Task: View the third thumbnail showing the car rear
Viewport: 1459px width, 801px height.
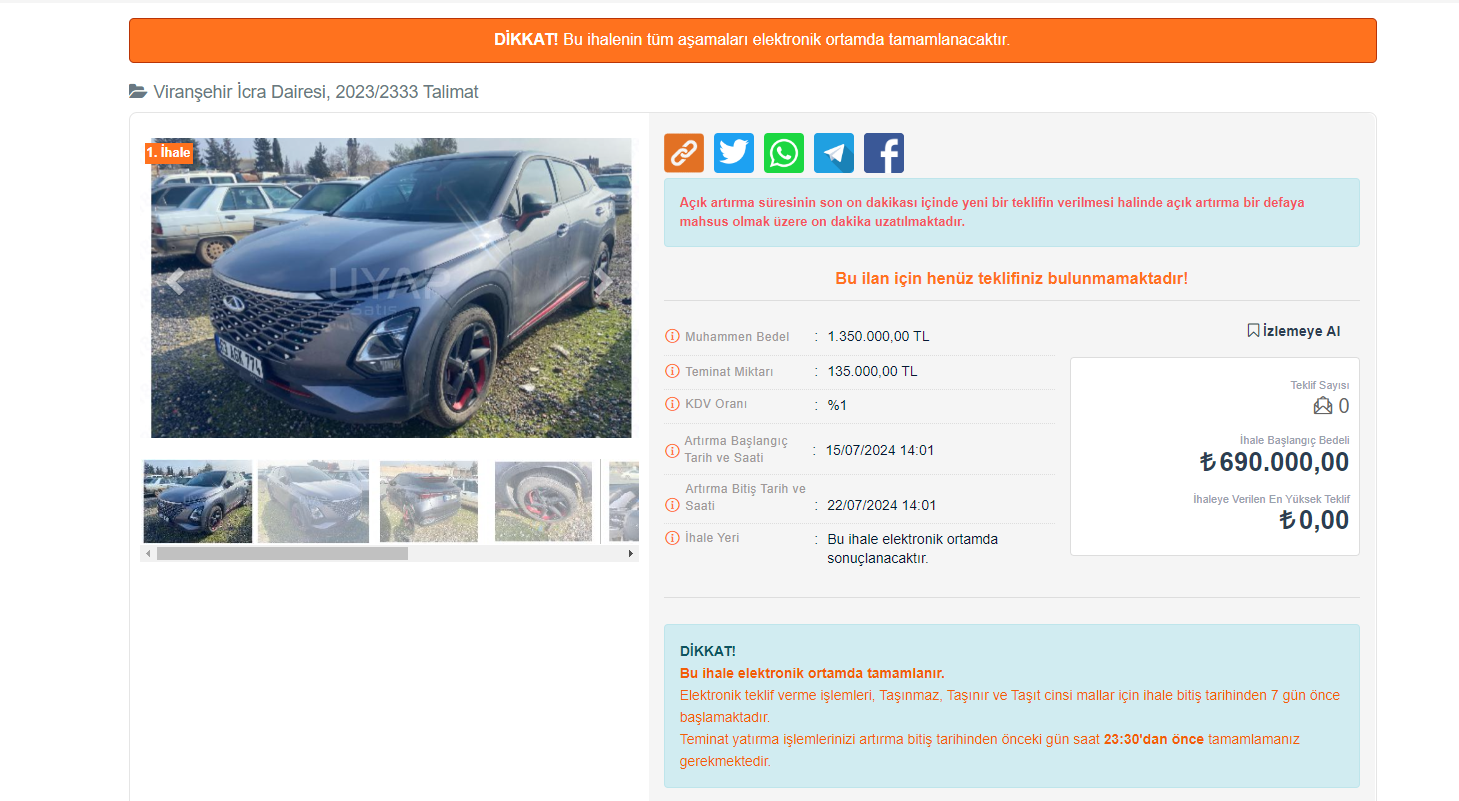Action: (429, 501)
